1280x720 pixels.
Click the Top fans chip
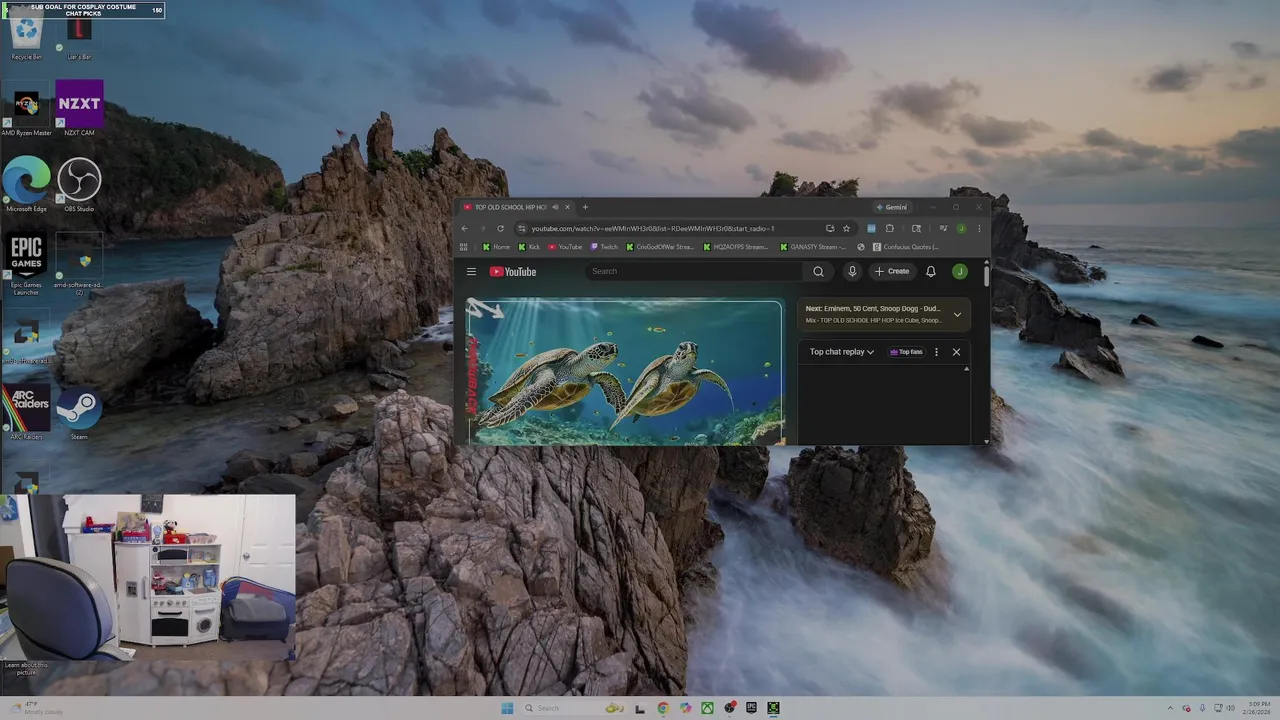coord(906,352)
